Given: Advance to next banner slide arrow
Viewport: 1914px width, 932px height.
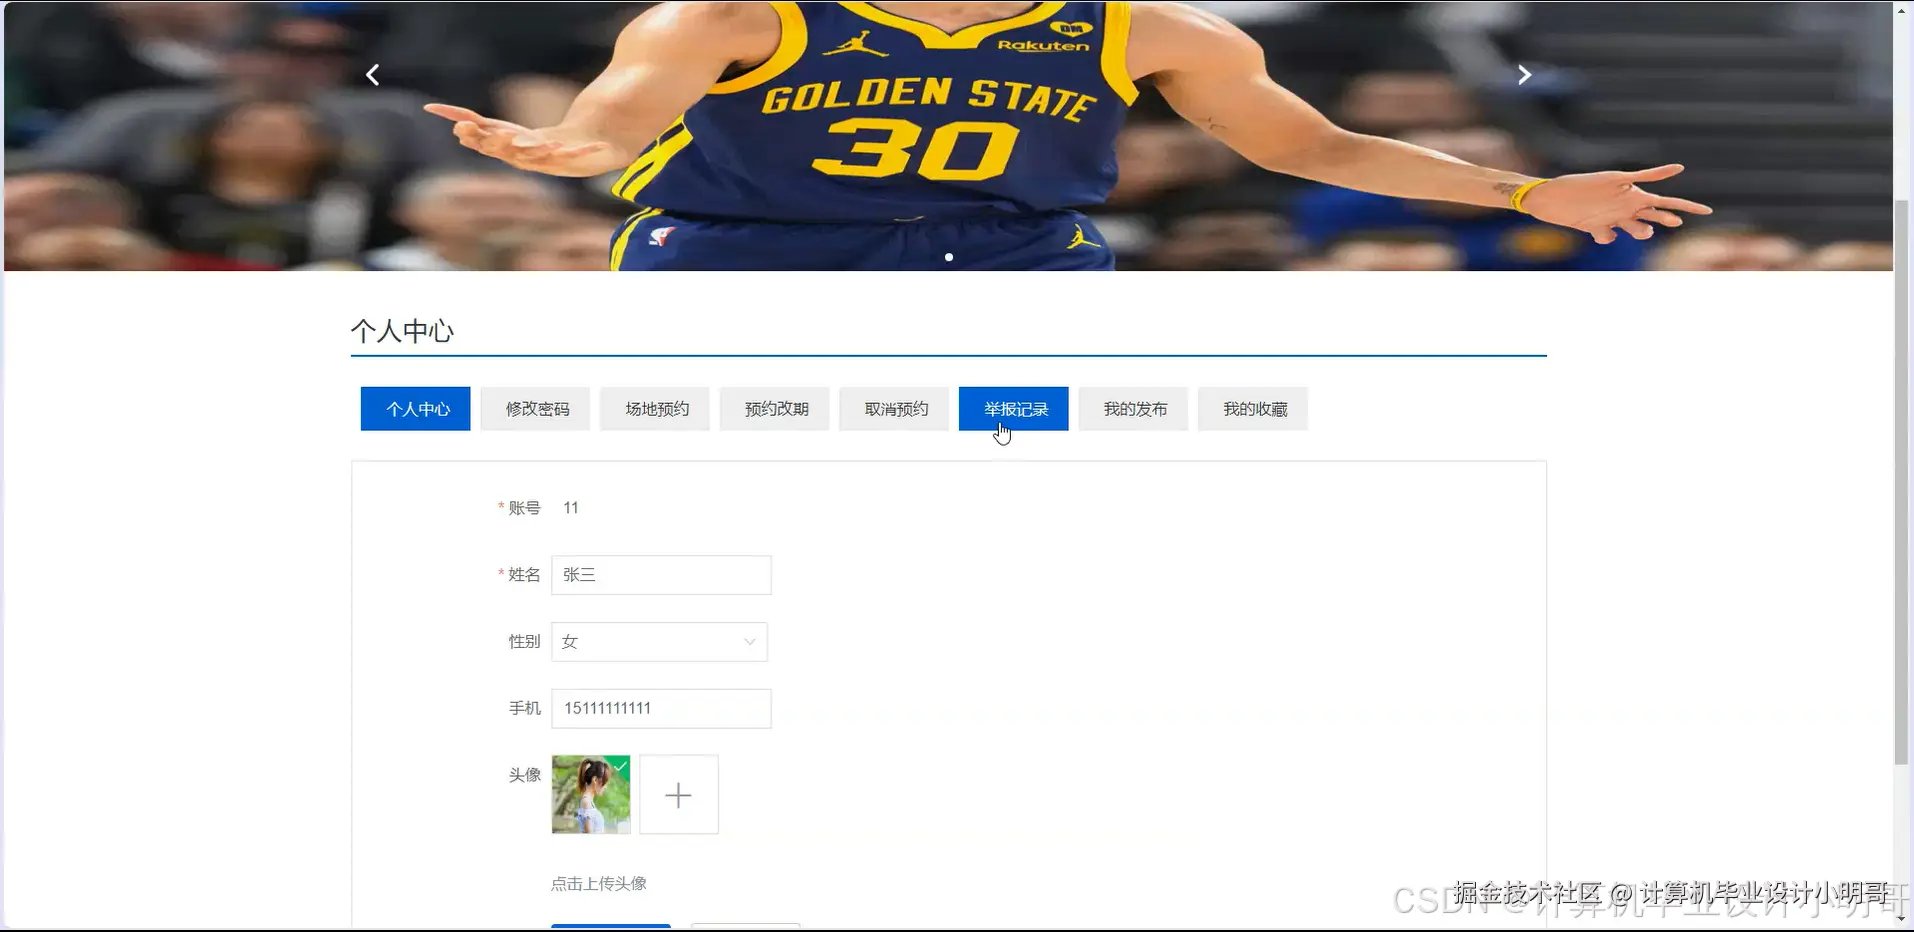Looking at the screenshot, I should point(1524,75).
